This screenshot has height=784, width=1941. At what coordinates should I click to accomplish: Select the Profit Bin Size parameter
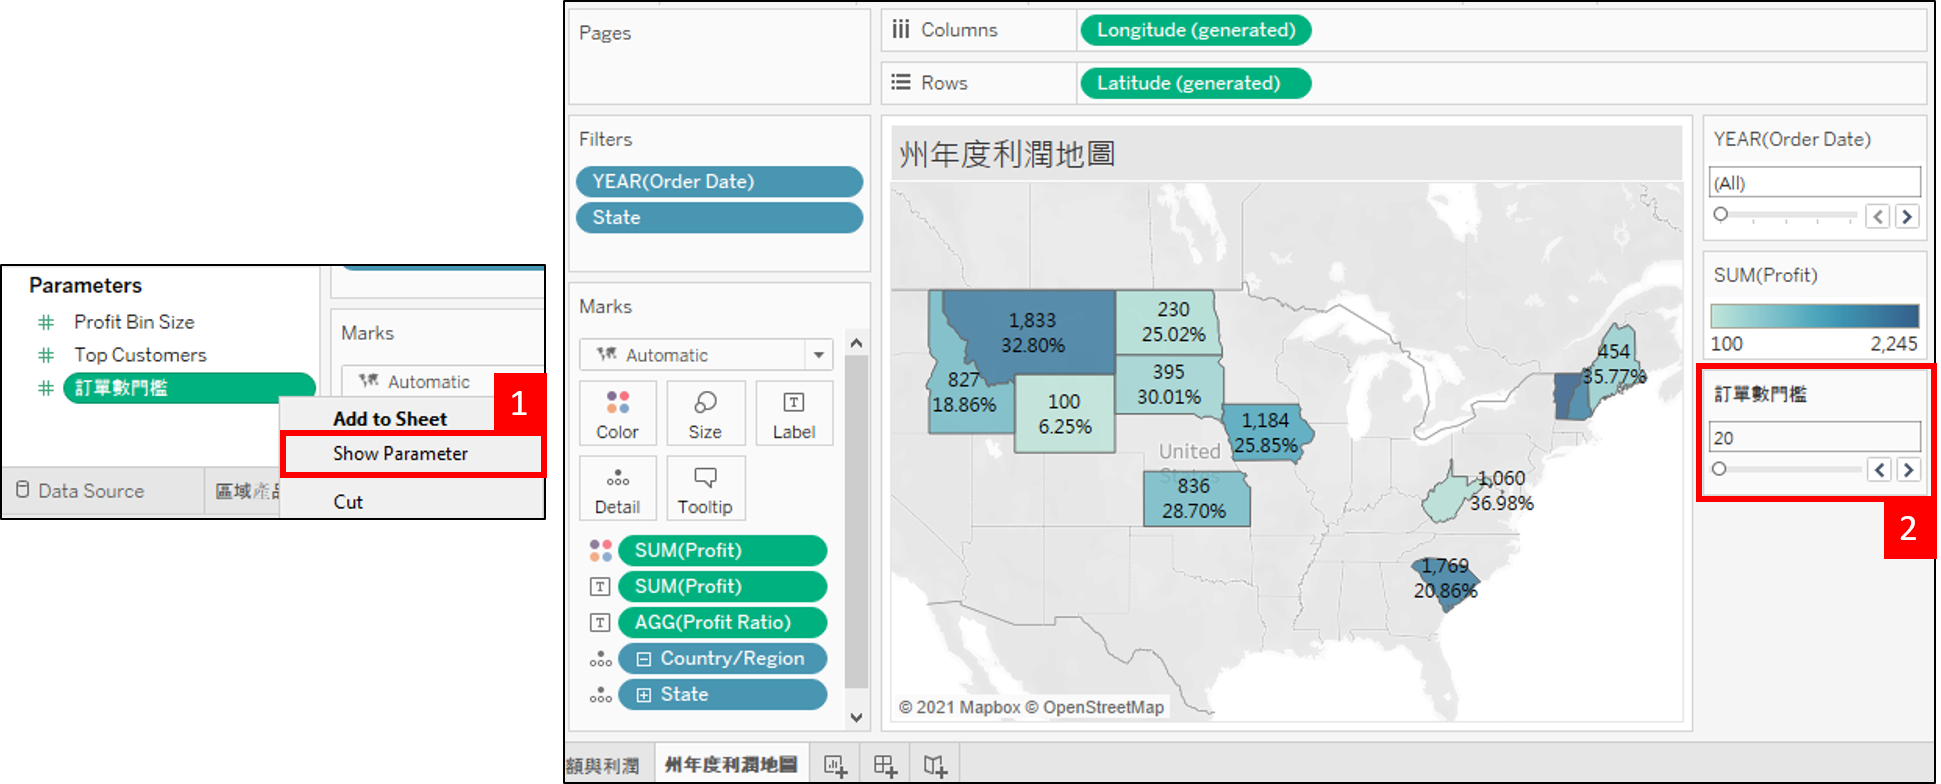click(x=134, y=322)
